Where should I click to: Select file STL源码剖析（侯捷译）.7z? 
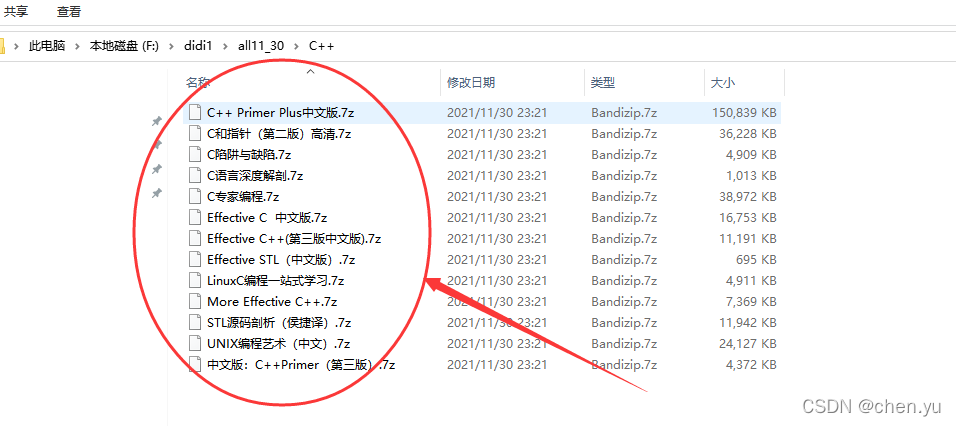pos(279,322)
